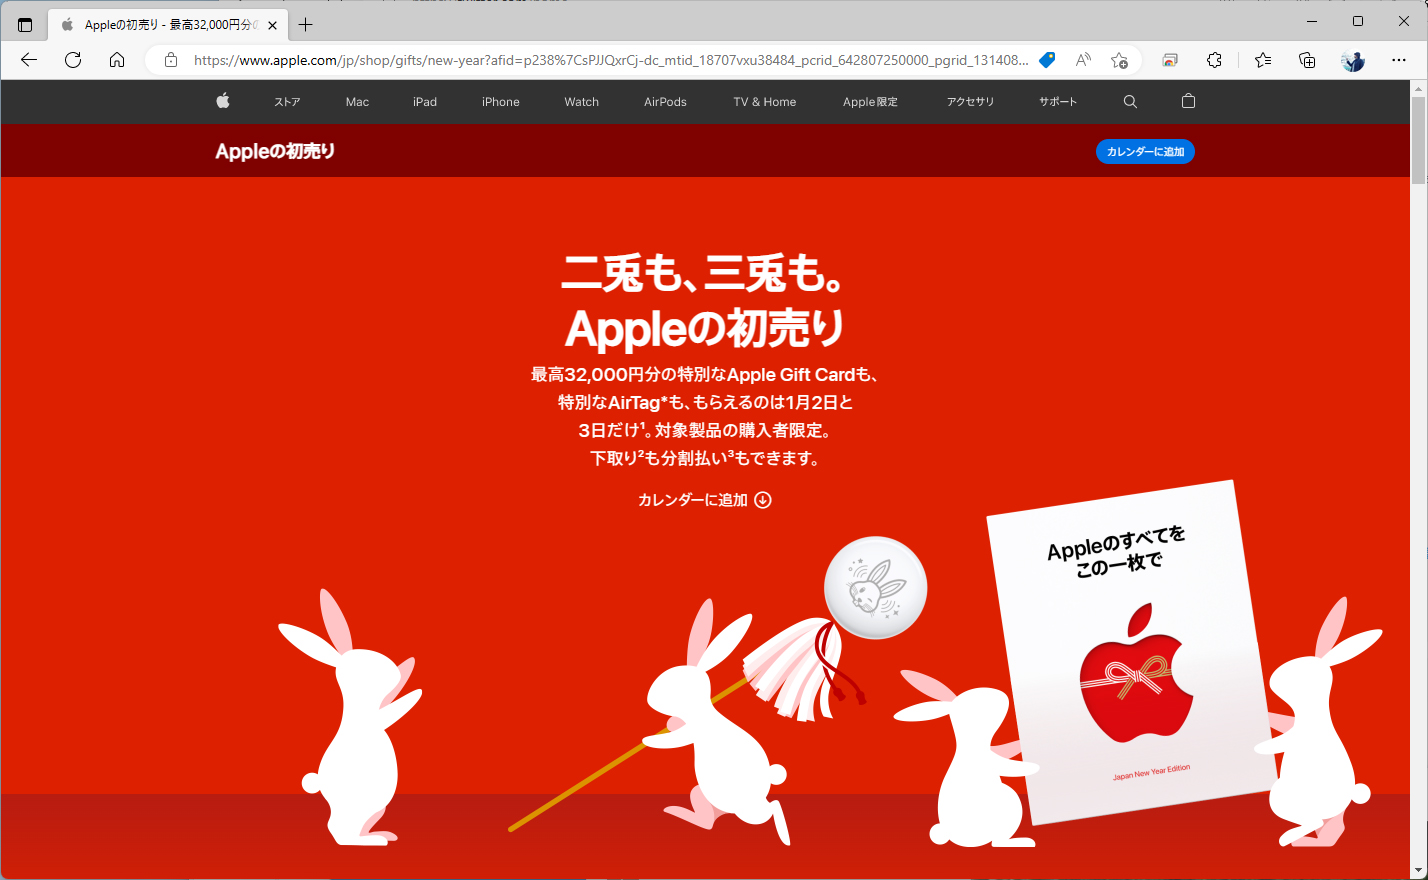Open the browser home icon
The width and height of the screenshot is (1428, 880).
117,60
